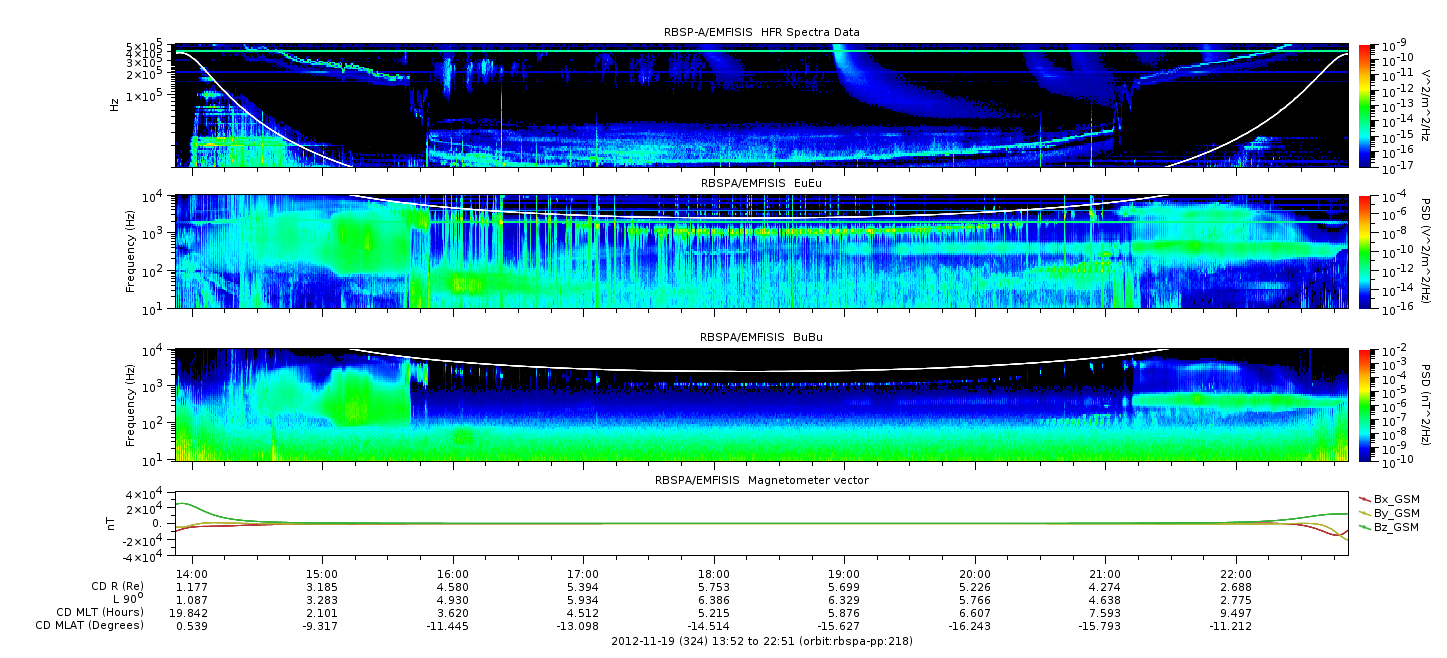Select the RBSPA/EMFISIS BuBu panel title
The width and height of the screenshot is (1447, 658).
pyautogui.click(x=761, y=338)
